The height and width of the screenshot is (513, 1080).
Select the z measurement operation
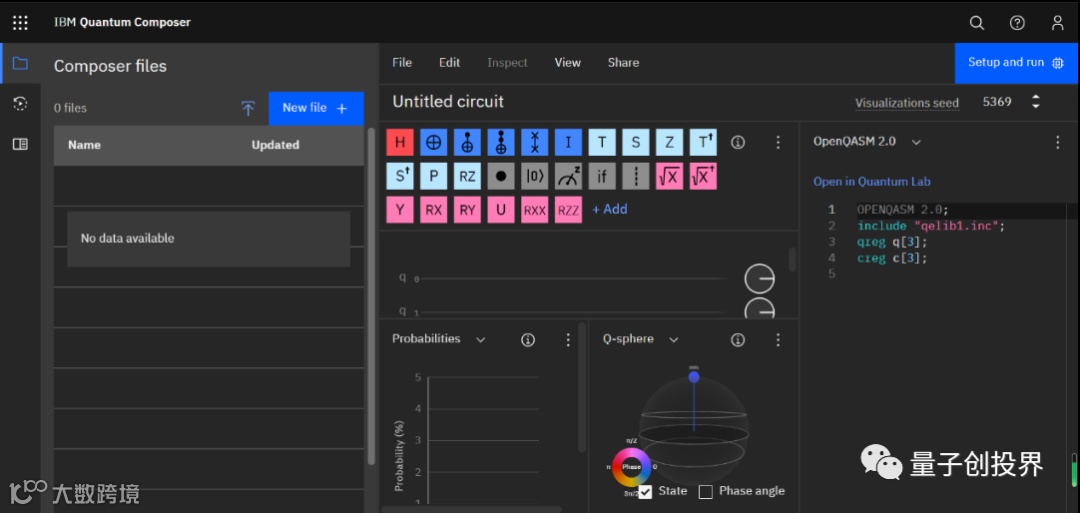point(568,176)
